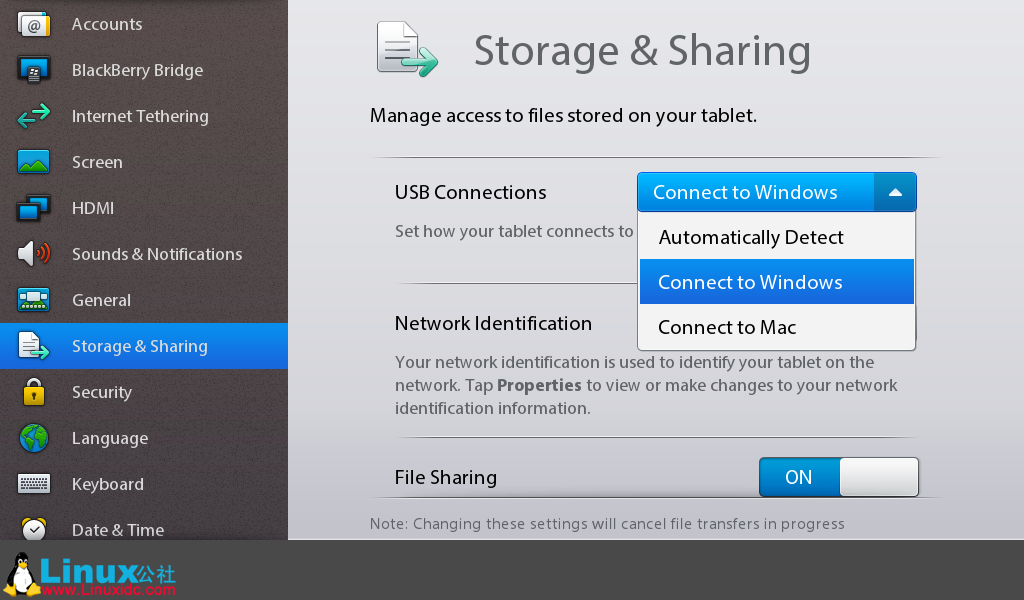This screenshot has height=600, width=1024.
Task: Go to Internet Tethering settings
Action: [144, 116]
